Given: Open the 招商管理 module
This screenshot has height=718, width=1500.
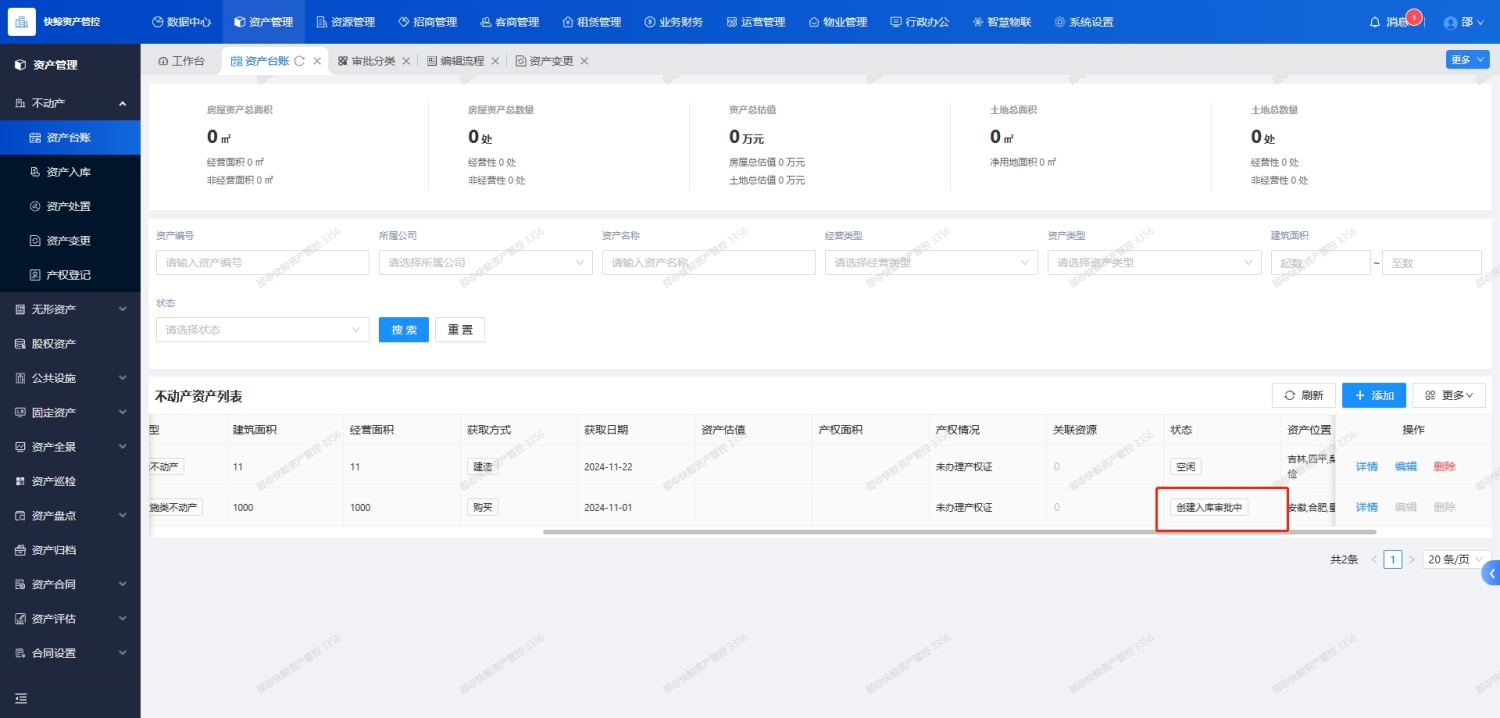Looking at the screenshot, I should (427, 22).
